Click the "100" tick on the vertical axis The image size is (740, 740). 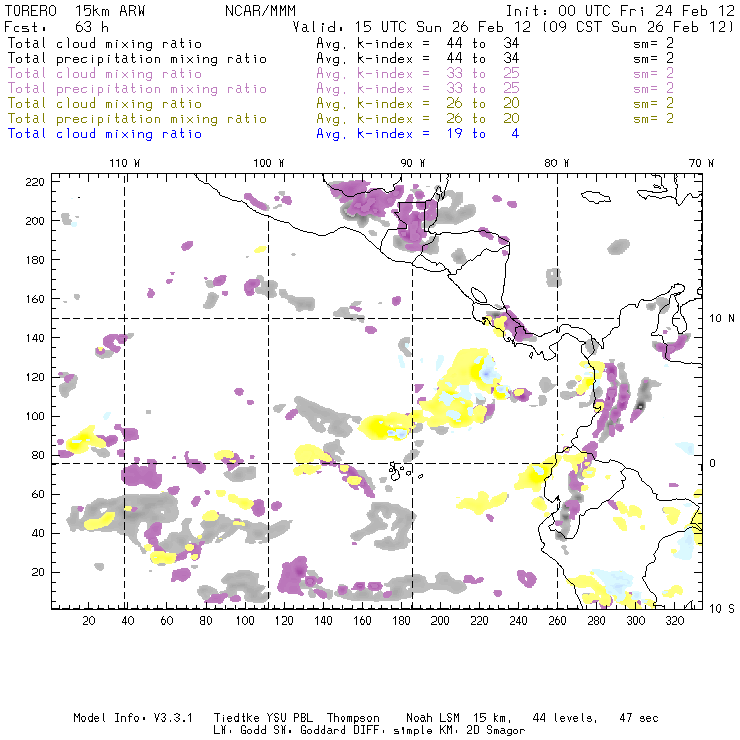pos(35,416)
